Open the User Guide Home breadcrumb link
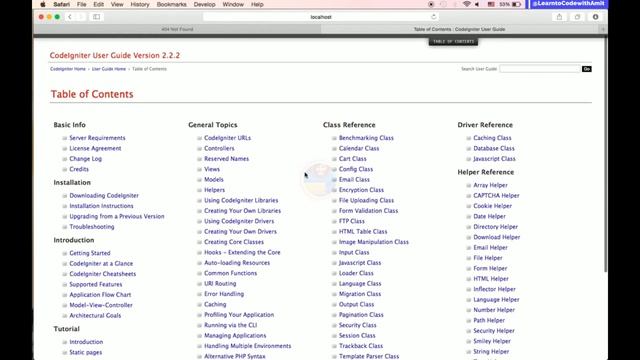640x360 pixels. [109, 69]
